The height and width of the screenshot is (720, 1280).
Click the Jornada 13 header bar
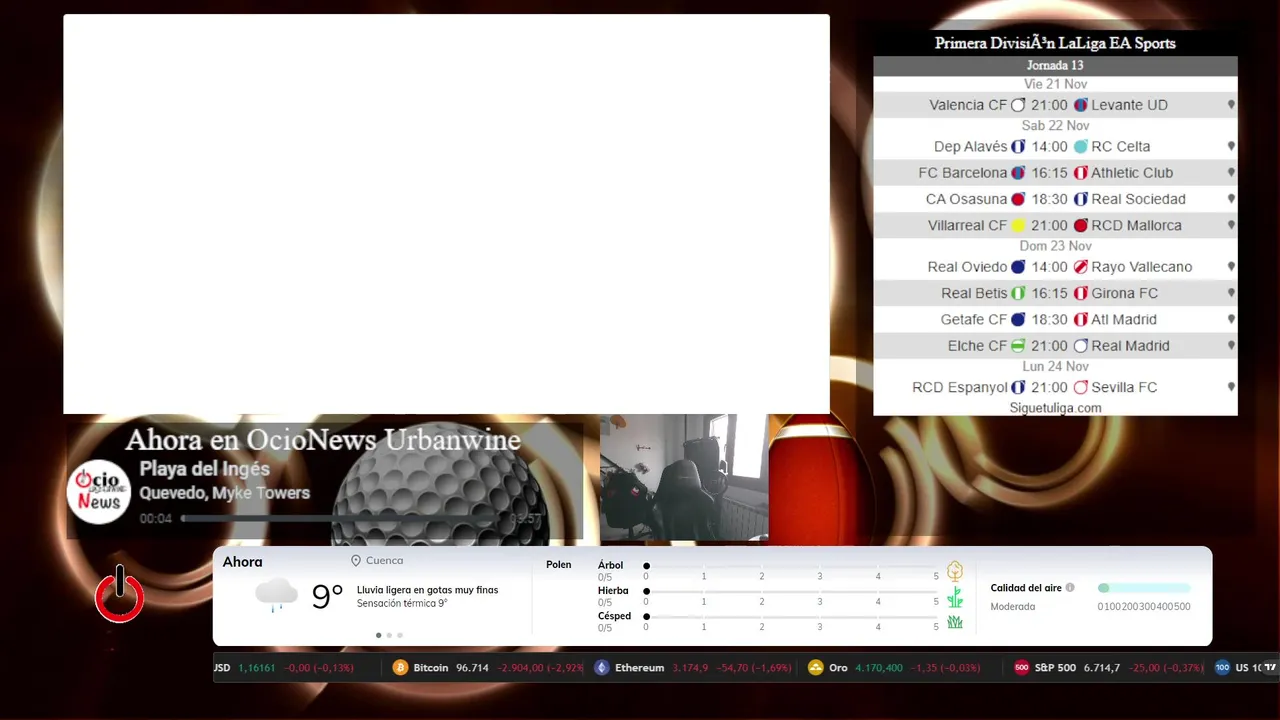point(1055,66)
